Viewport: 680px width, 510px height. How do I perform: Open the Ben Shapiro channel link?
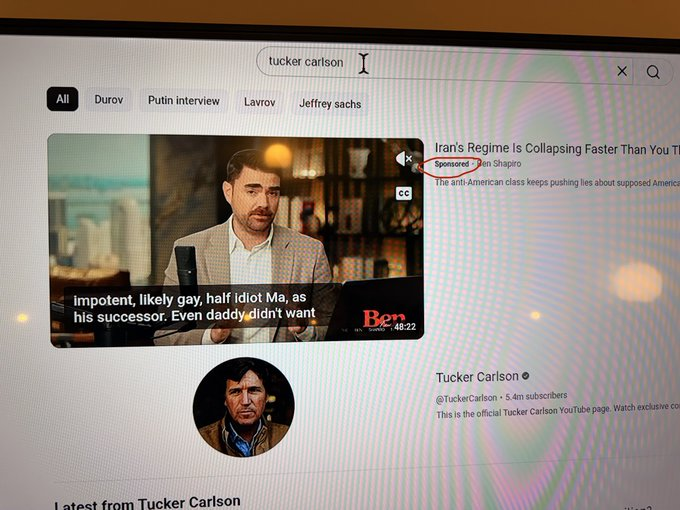click(499, 164)
